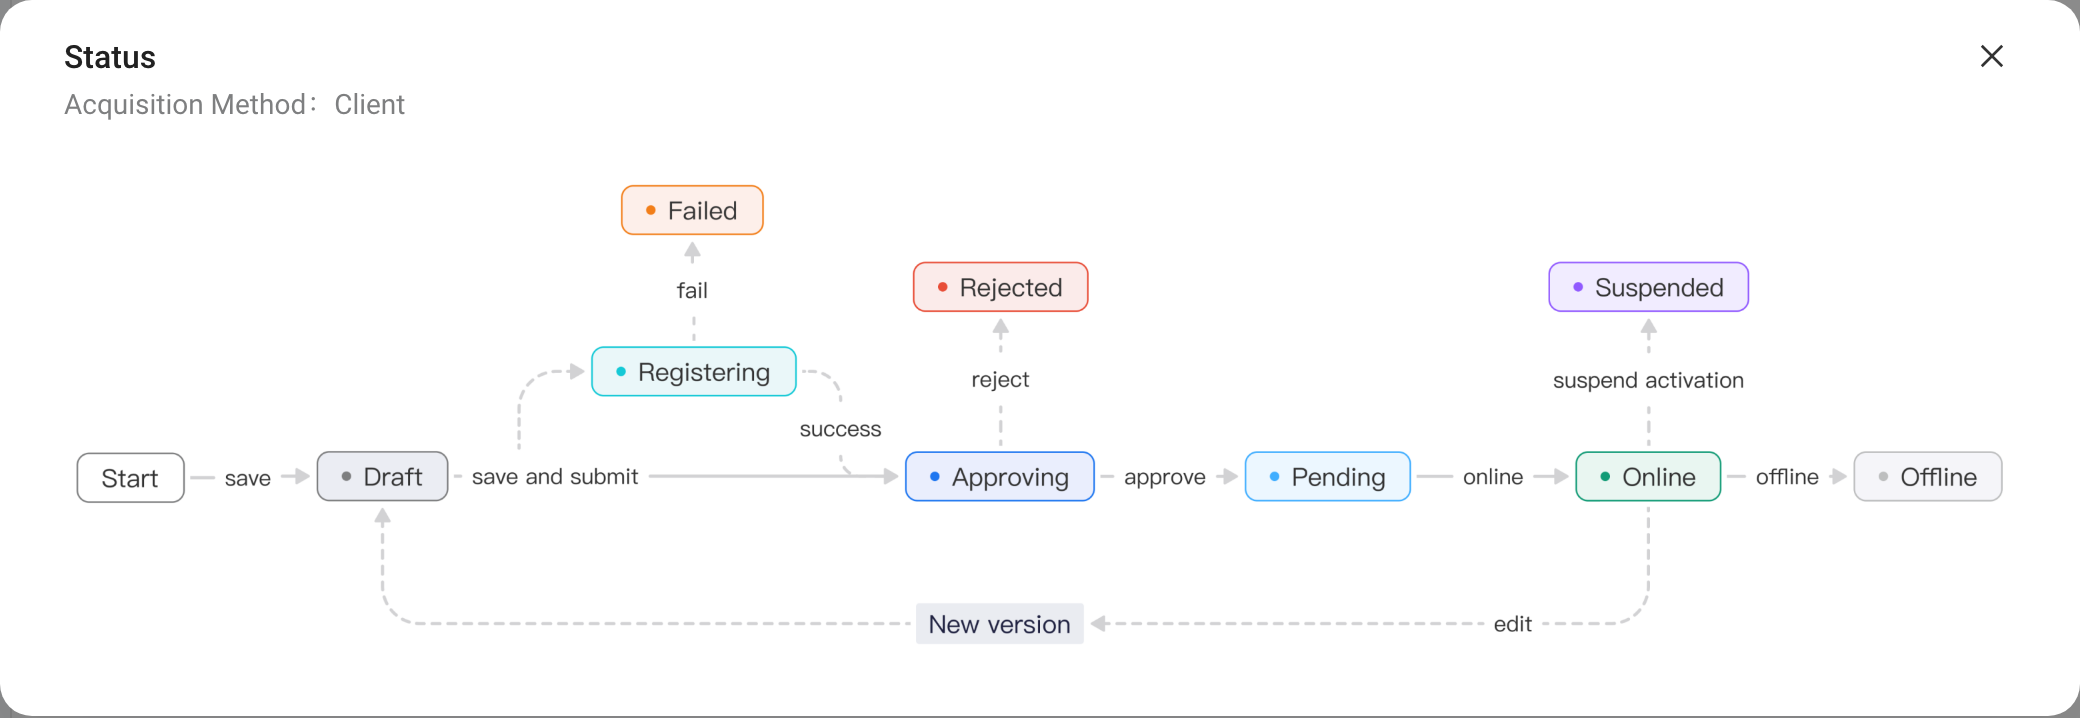2080x718 pixels.
Task: Click the 'save and submit' transition label
Action: click(x=555, y=477)
